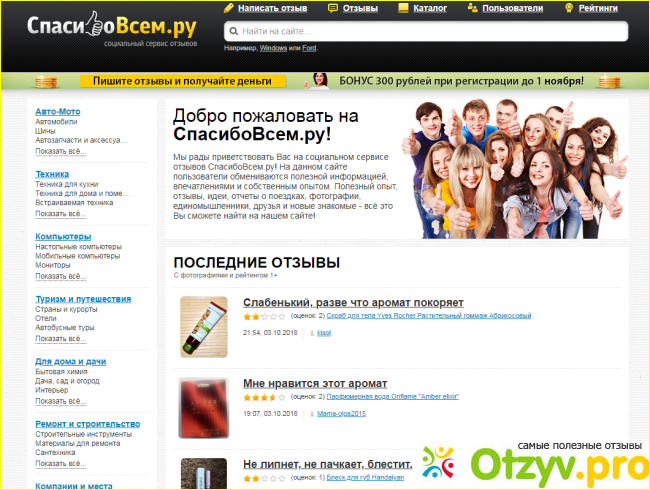The width and height of the screenshot is (650, 490).
Task: Open the review titled Мне нравится этот аромат
Action: [315, 383]
